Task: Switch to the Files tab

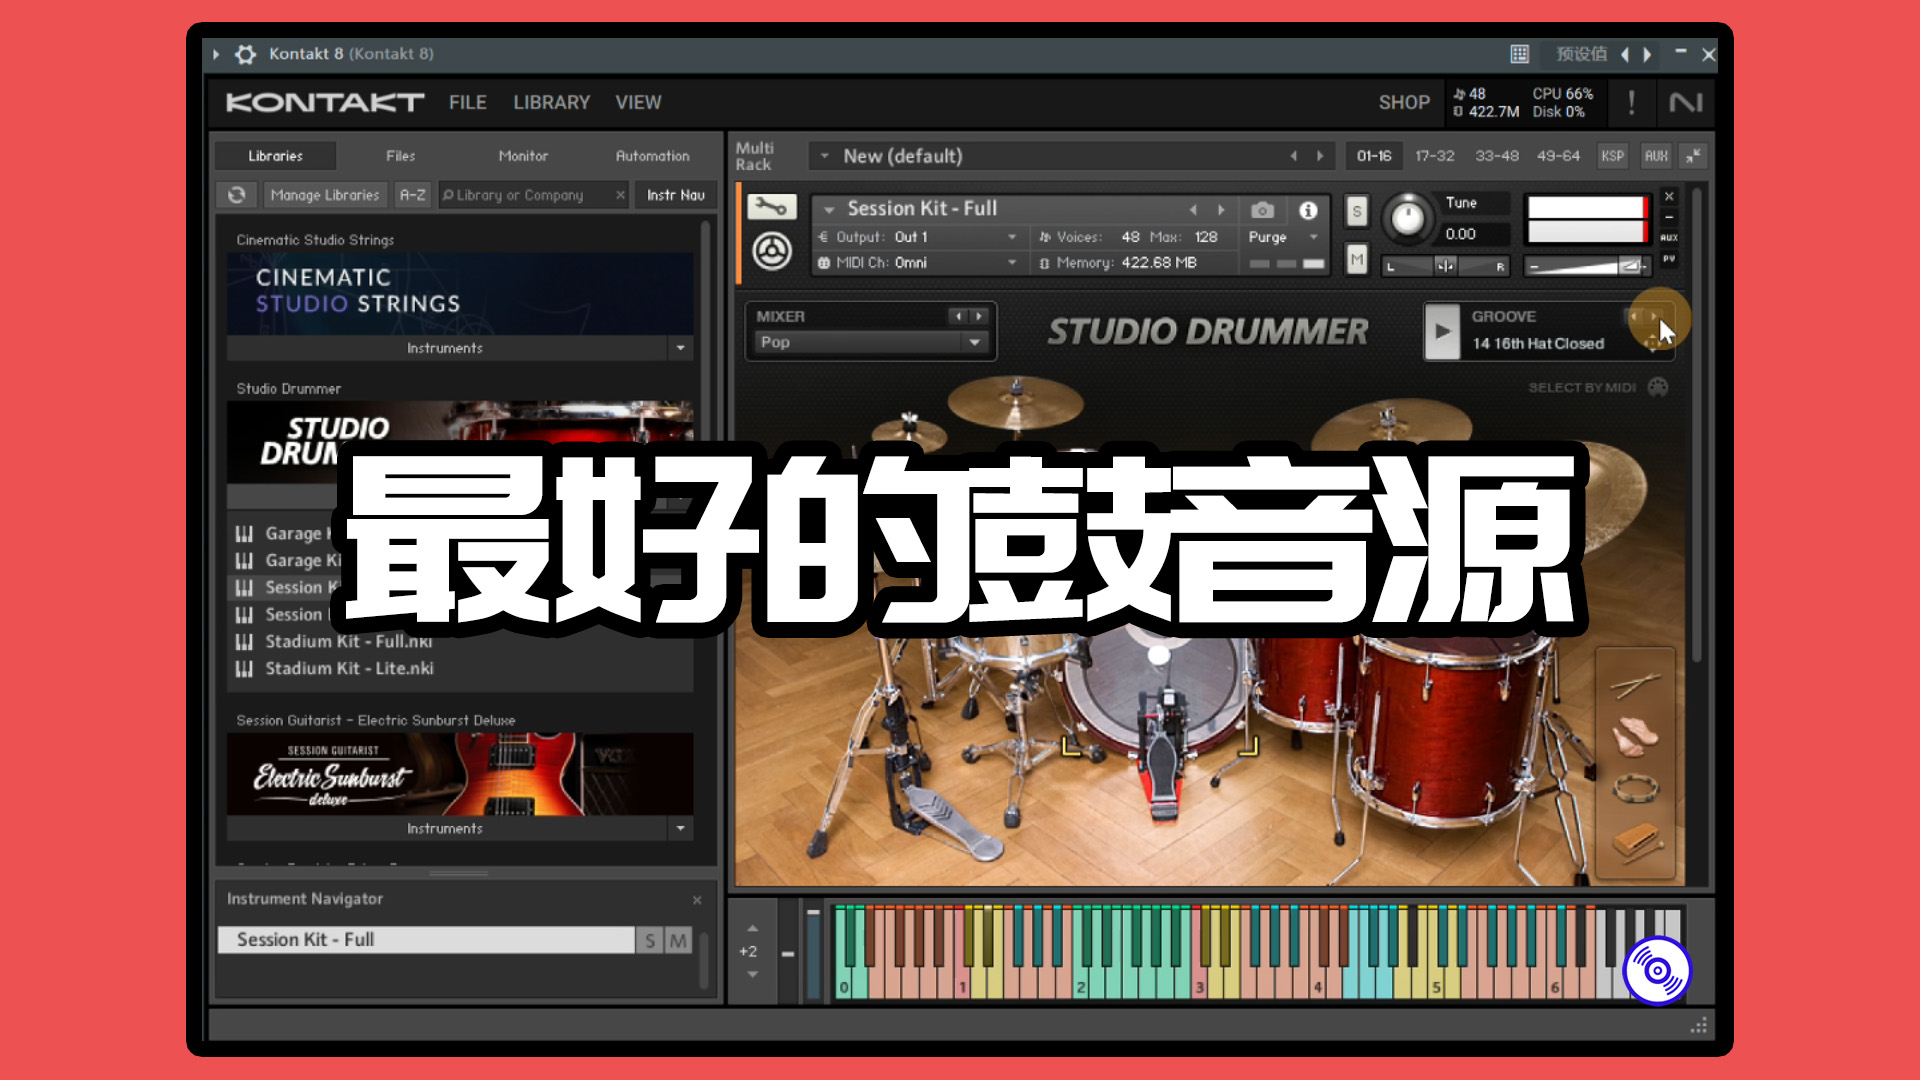Action: point(400,156)
